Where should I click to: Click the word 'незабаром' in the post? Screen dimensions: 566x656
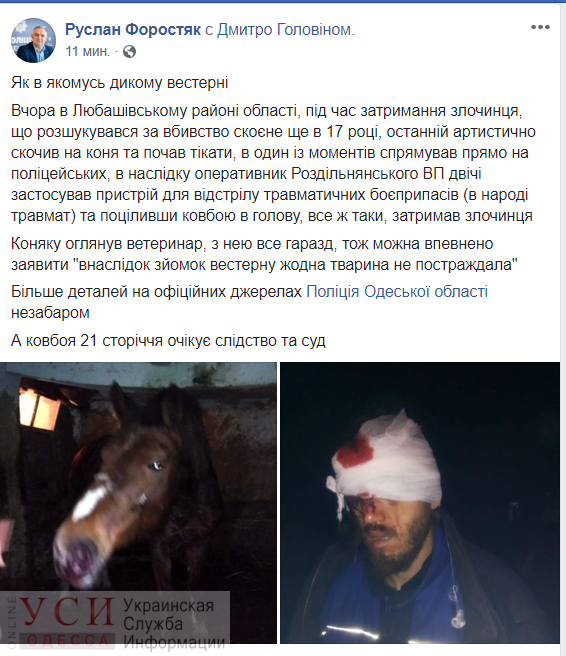(50, 313)
